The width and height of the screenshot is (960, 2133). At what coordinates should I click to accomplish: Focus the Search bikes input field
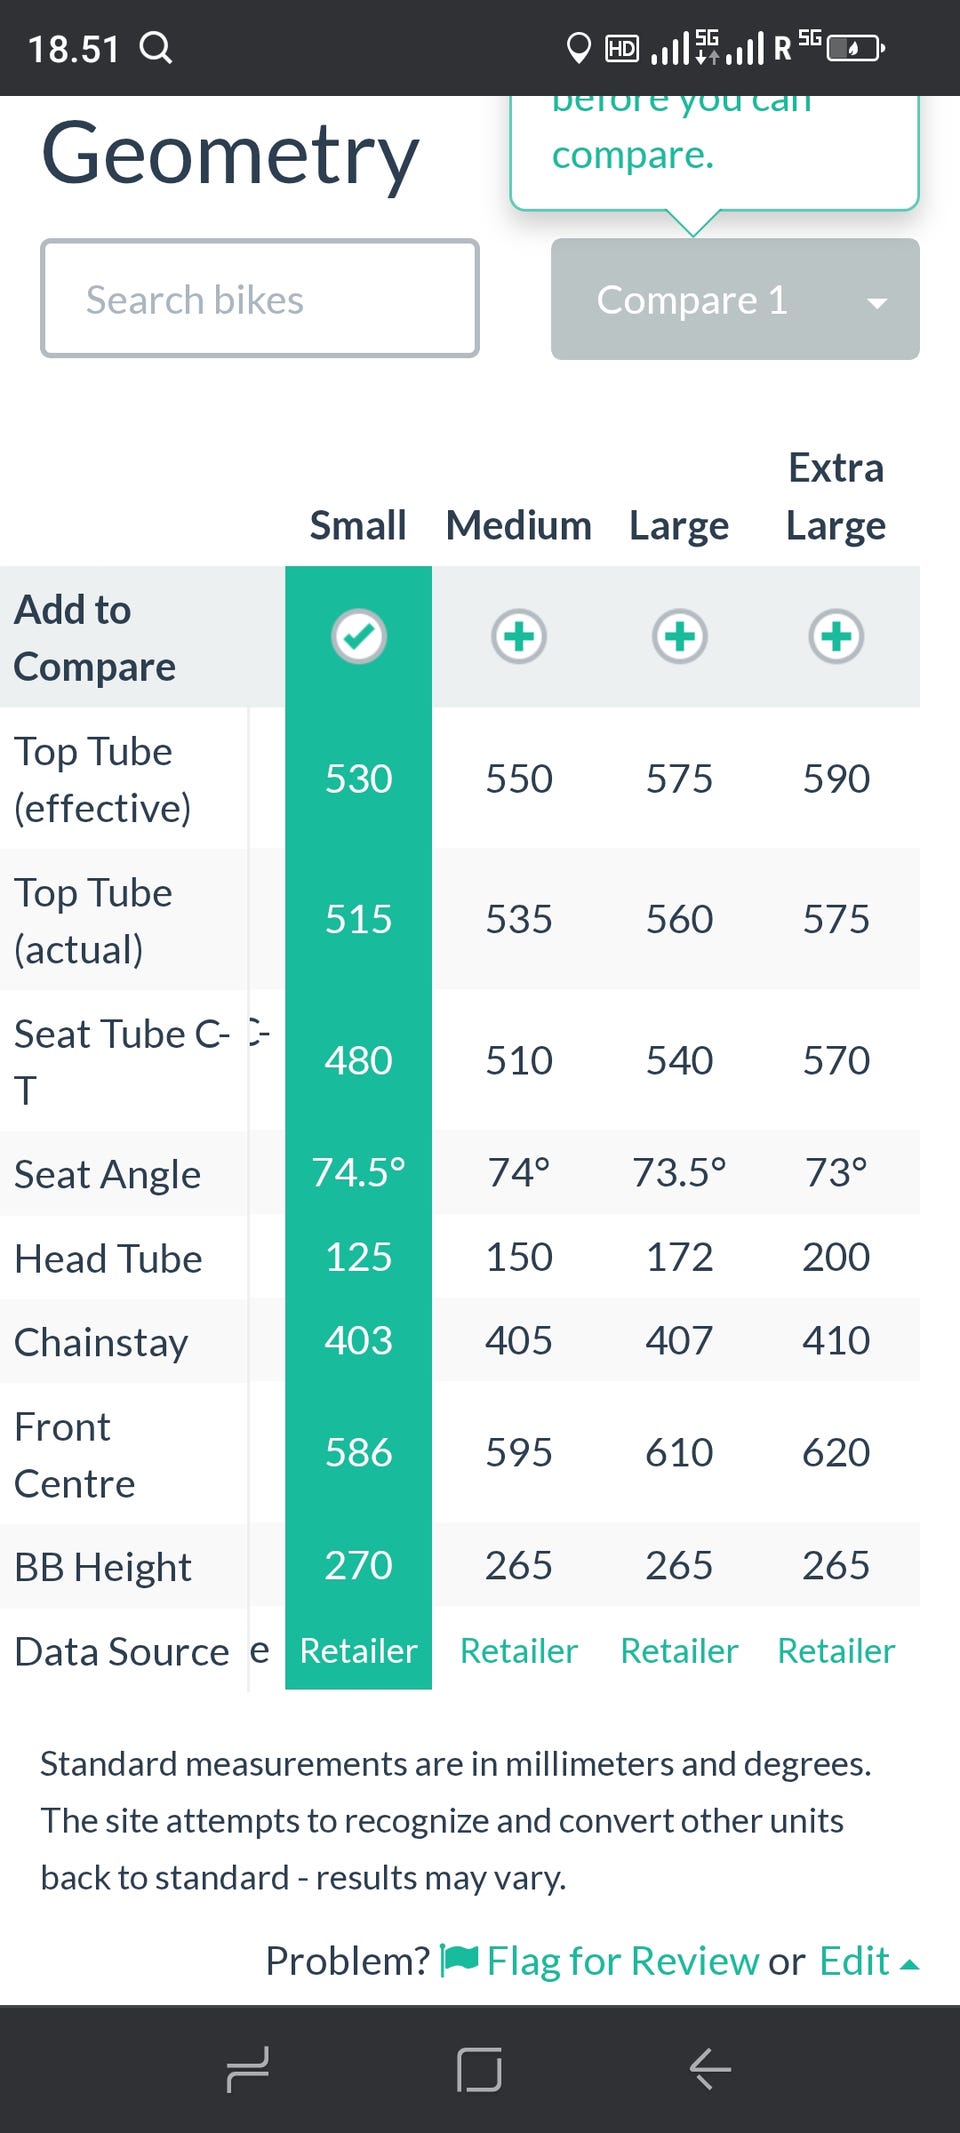tap(260, 299)
